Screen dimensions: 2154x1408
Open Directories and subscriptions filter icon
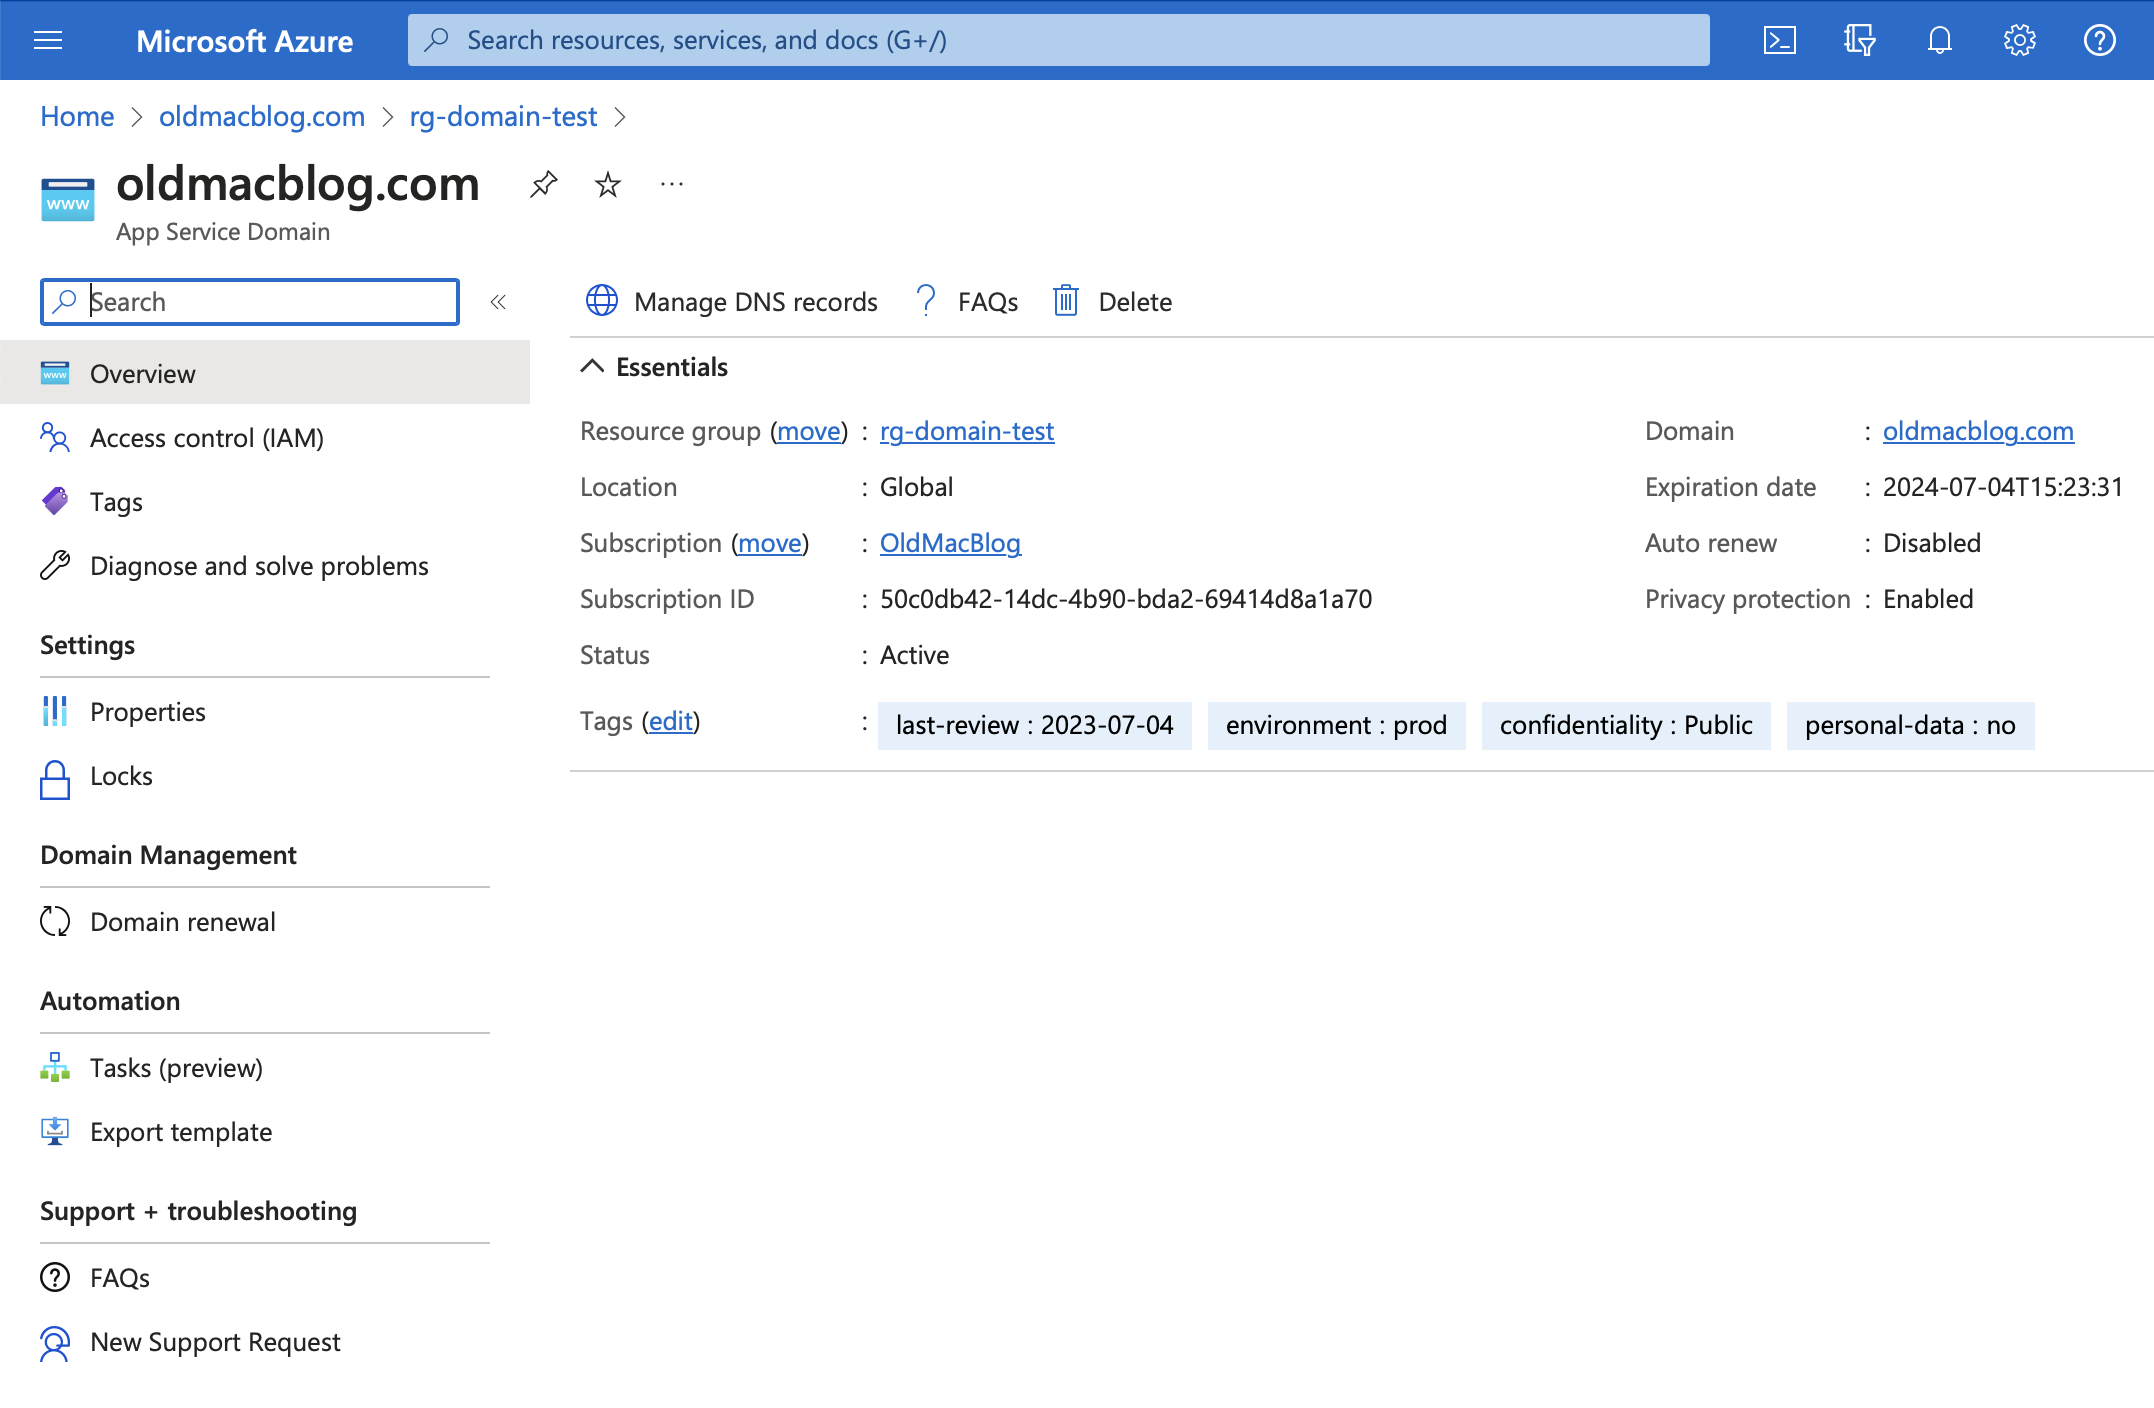coord(1859,40)
